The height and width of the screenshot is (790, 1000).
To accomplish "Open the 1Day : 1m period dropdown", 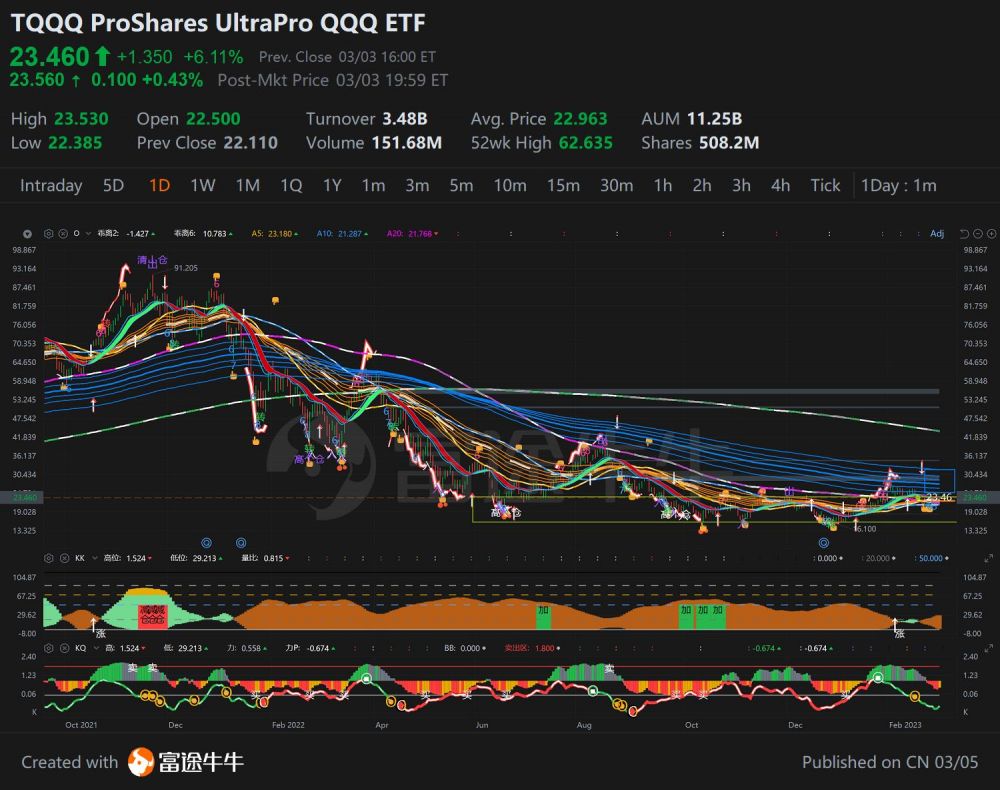I will click(898, 185).
